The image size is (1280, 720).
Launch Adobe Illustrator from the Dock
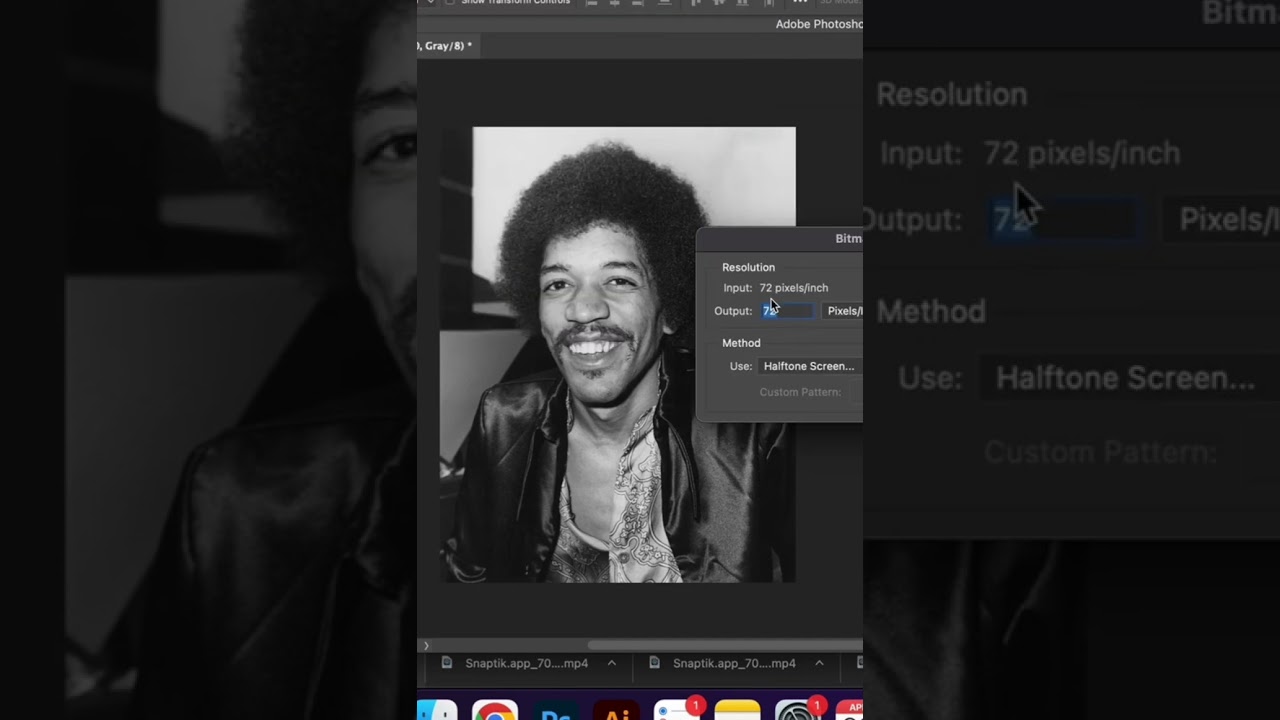[x=617, y=712]
